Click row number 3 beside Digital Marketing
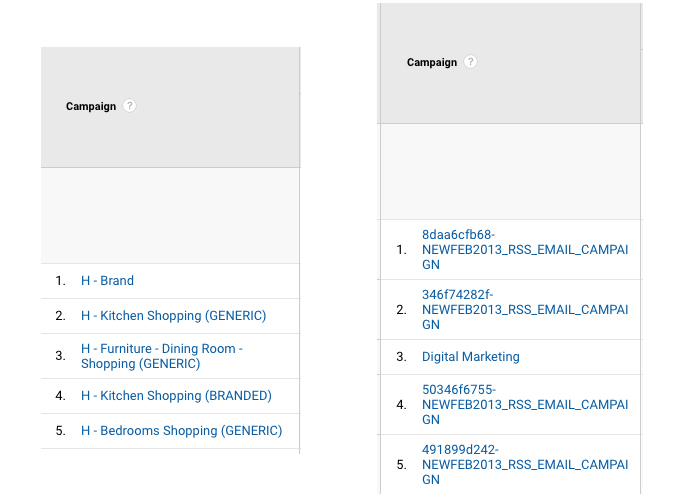Viewport: 700px width, 500px height. pos(401,357)
